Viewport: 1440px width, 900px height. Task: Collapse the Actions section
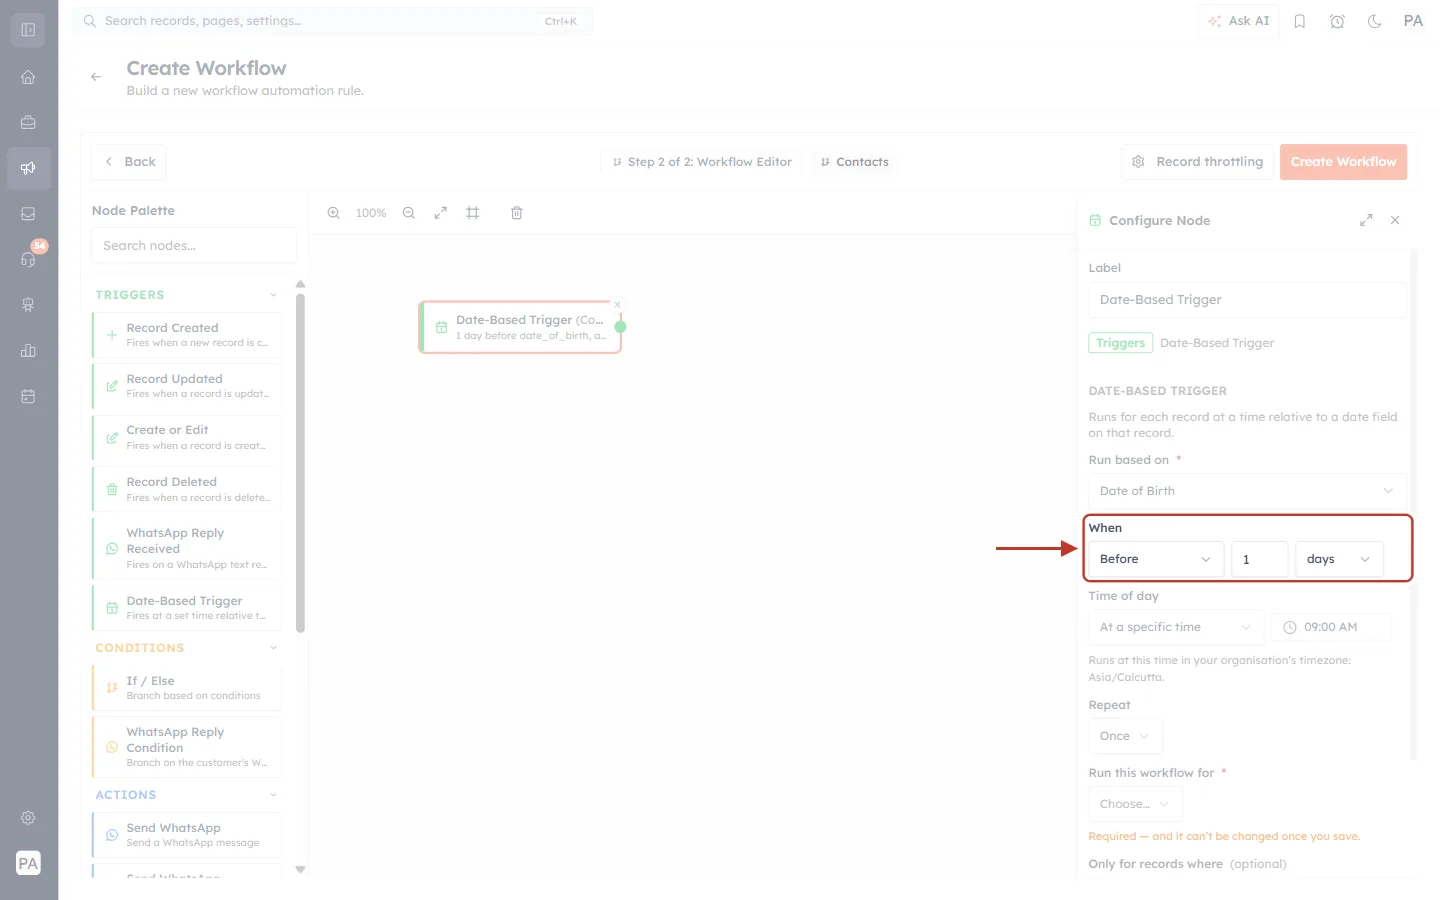click(274, 795)
